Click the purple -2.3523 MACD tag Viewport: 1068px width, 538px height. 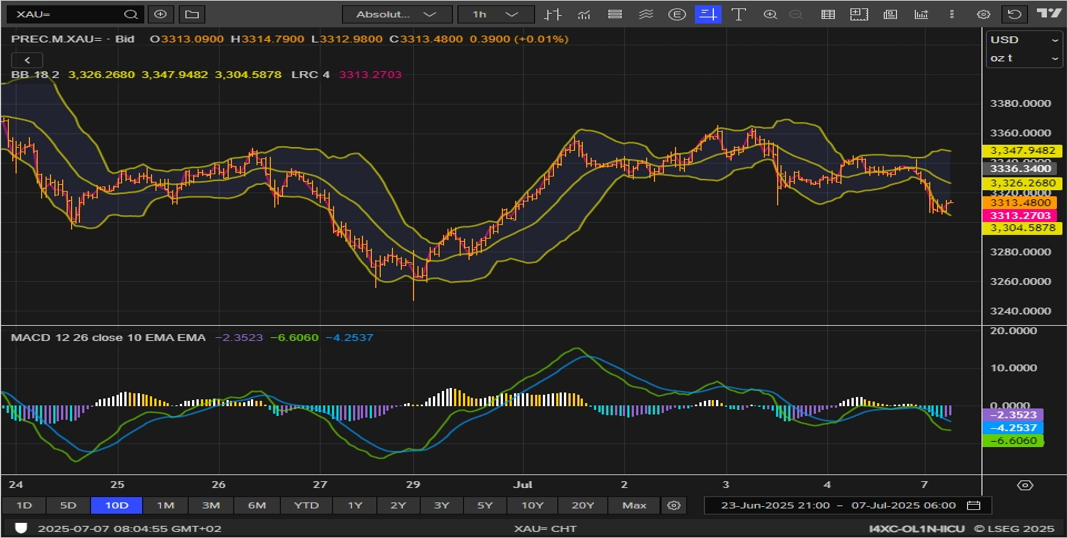pyautogui.click(x=1013, y=415)
